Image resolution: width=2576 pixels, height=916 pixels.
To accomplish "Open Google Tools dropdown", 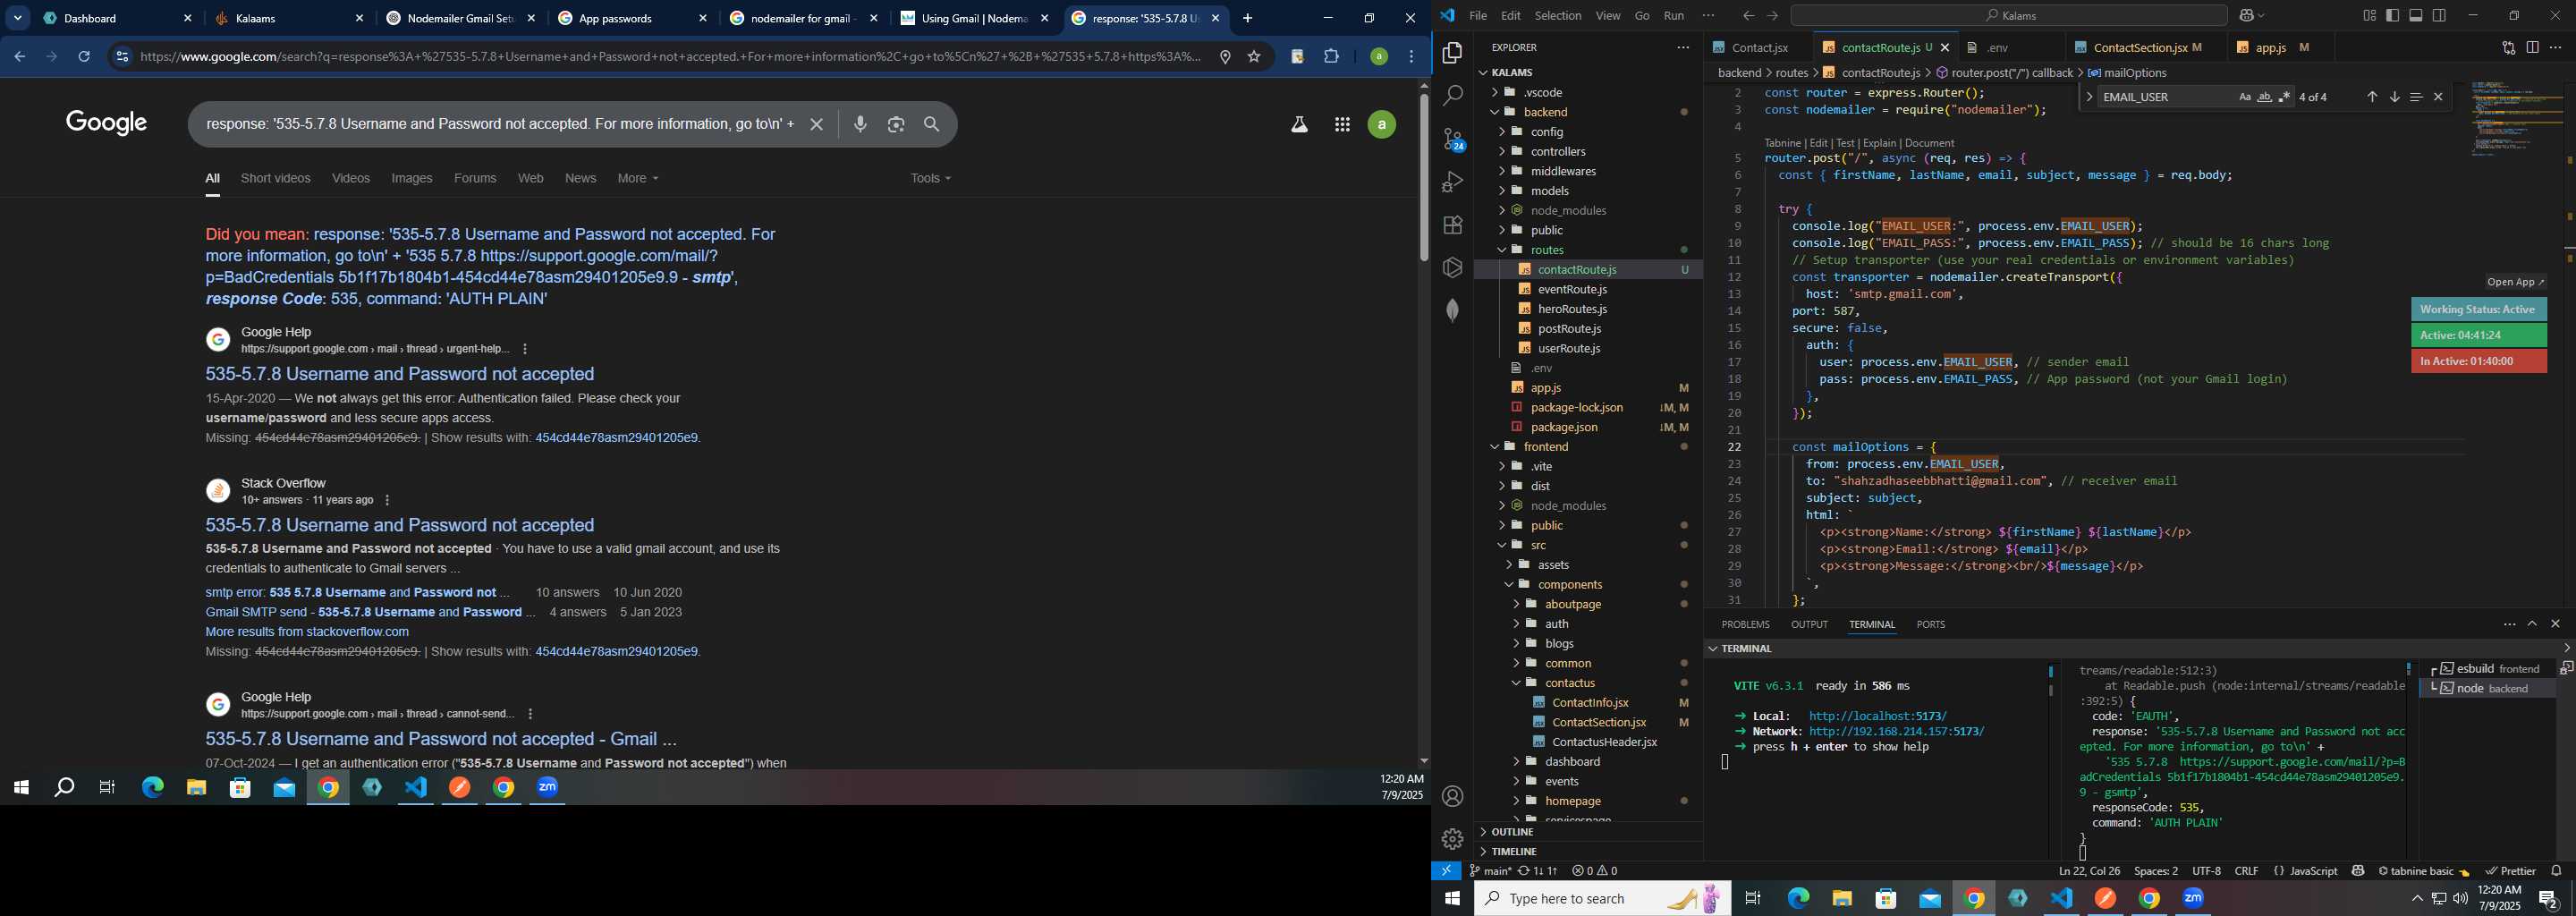I will point(930,178).
